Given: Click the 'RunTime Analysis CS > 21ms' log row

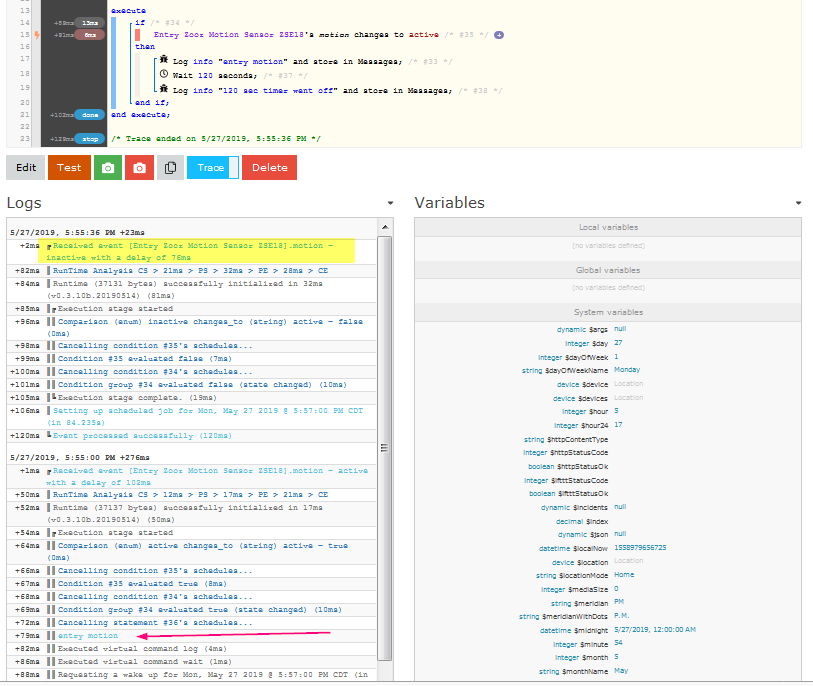Looking at the screenshot, I should tap(190, 271).
